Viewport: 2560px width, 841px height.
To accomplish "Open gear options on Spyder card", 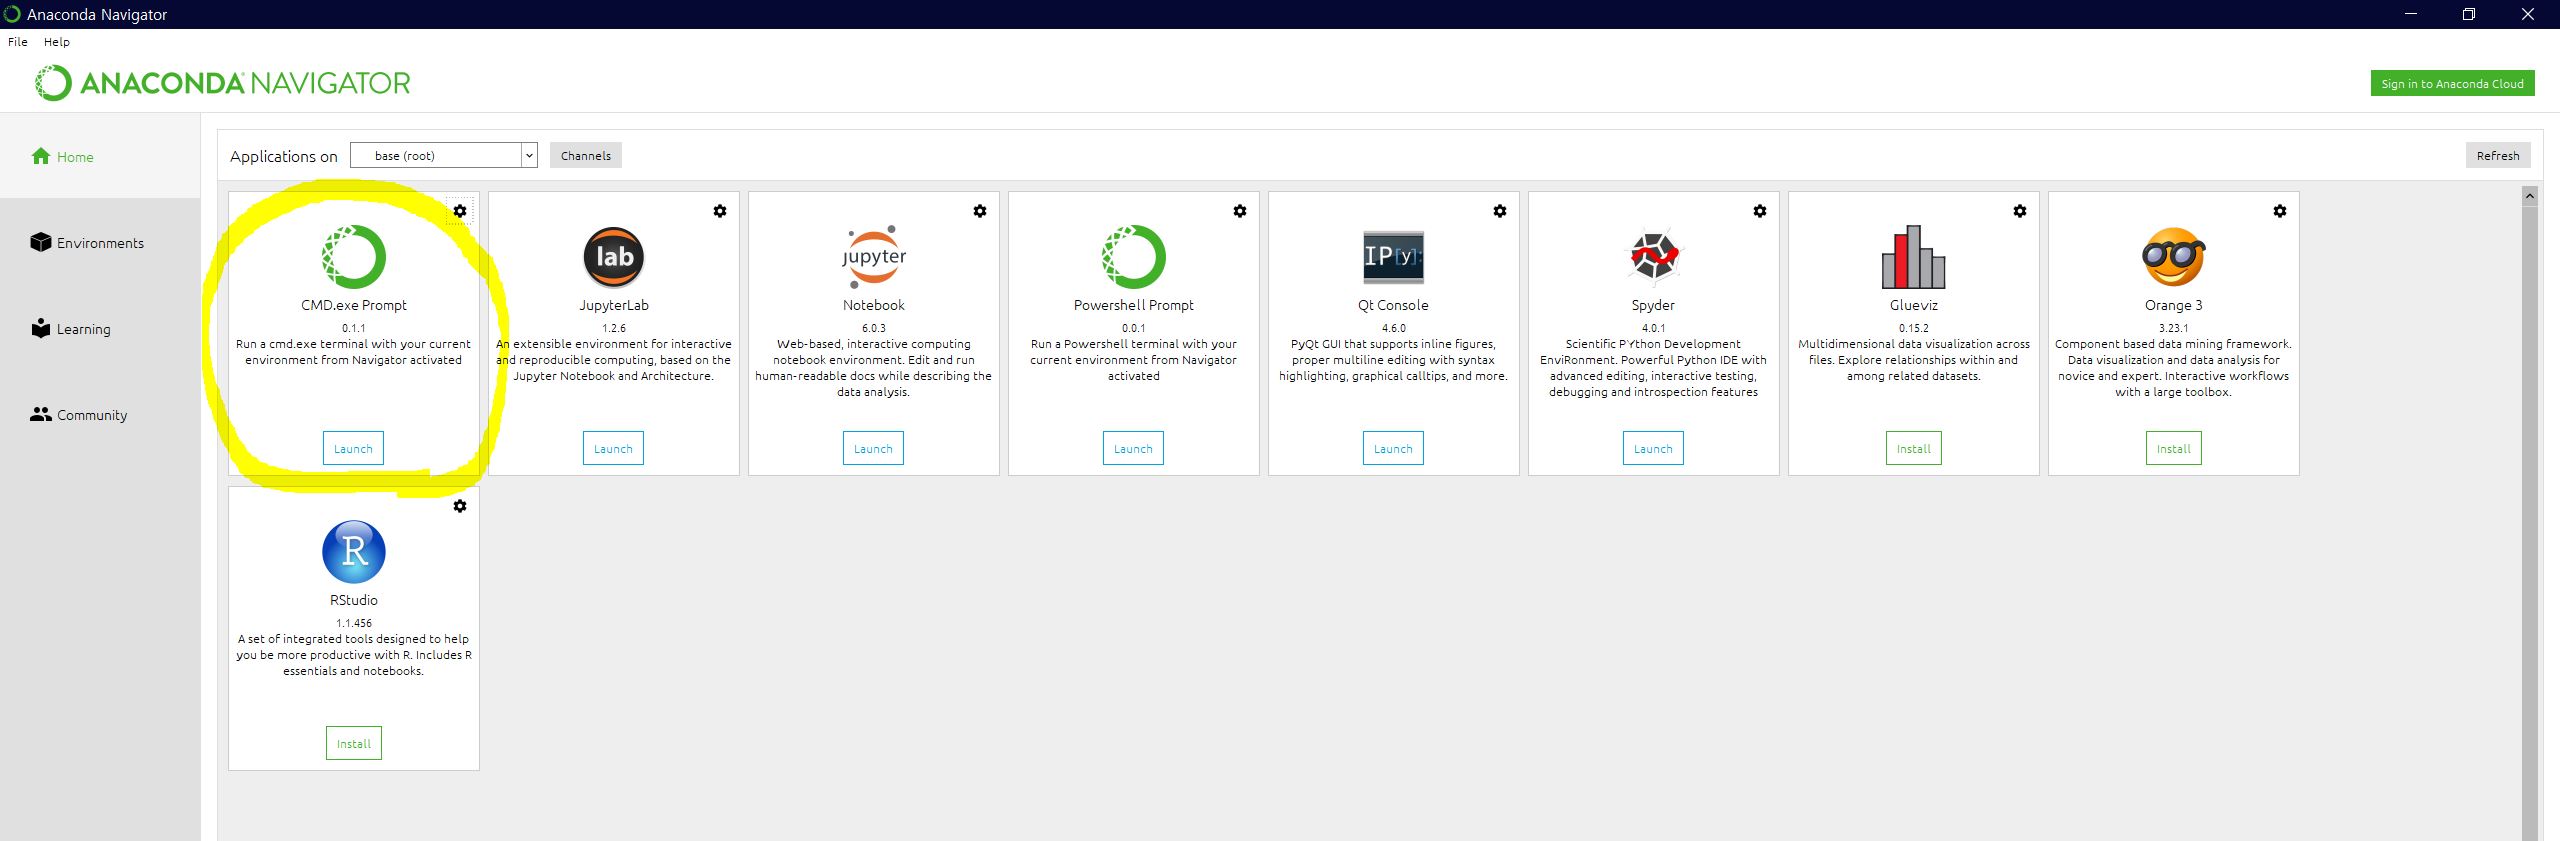I will coord(1759,211).
